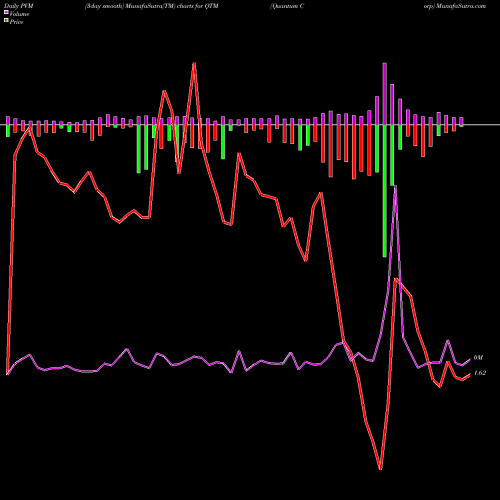
Task: Click the '1.62' price value label
Action: pyautogui.click(x=479, y=373)
